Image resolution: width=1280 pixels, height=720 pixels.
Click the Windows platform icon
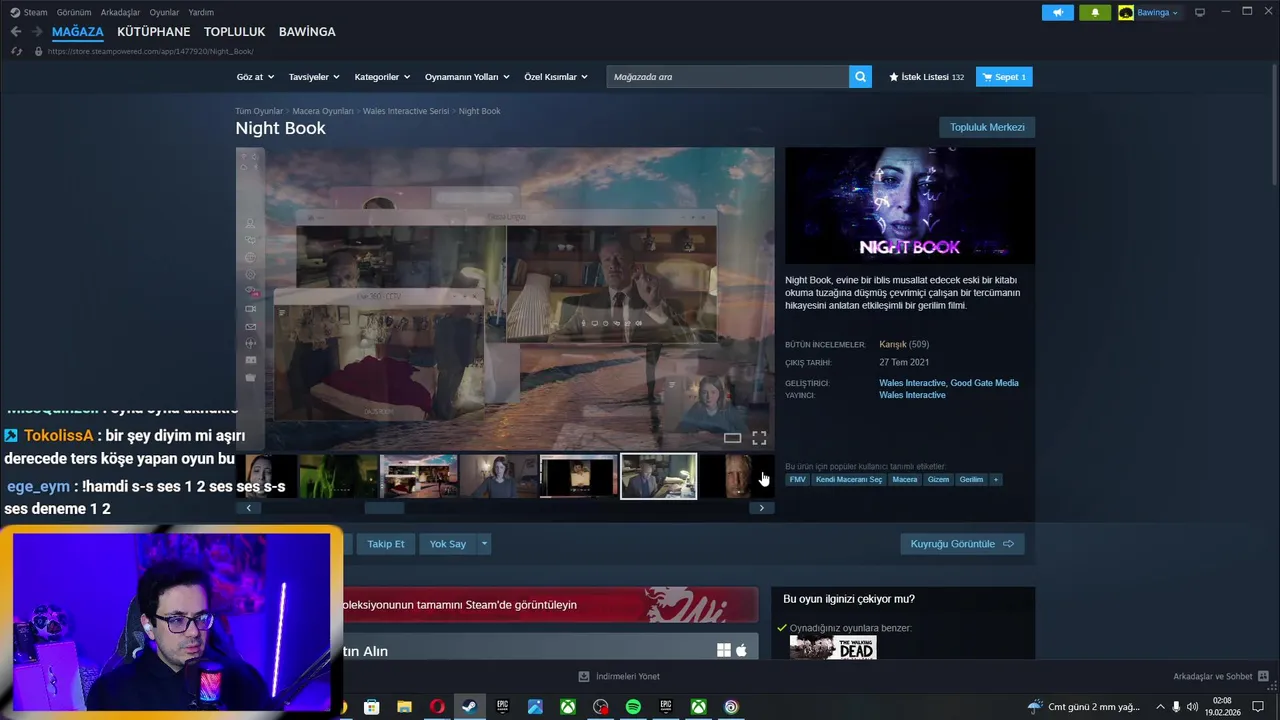724,650
